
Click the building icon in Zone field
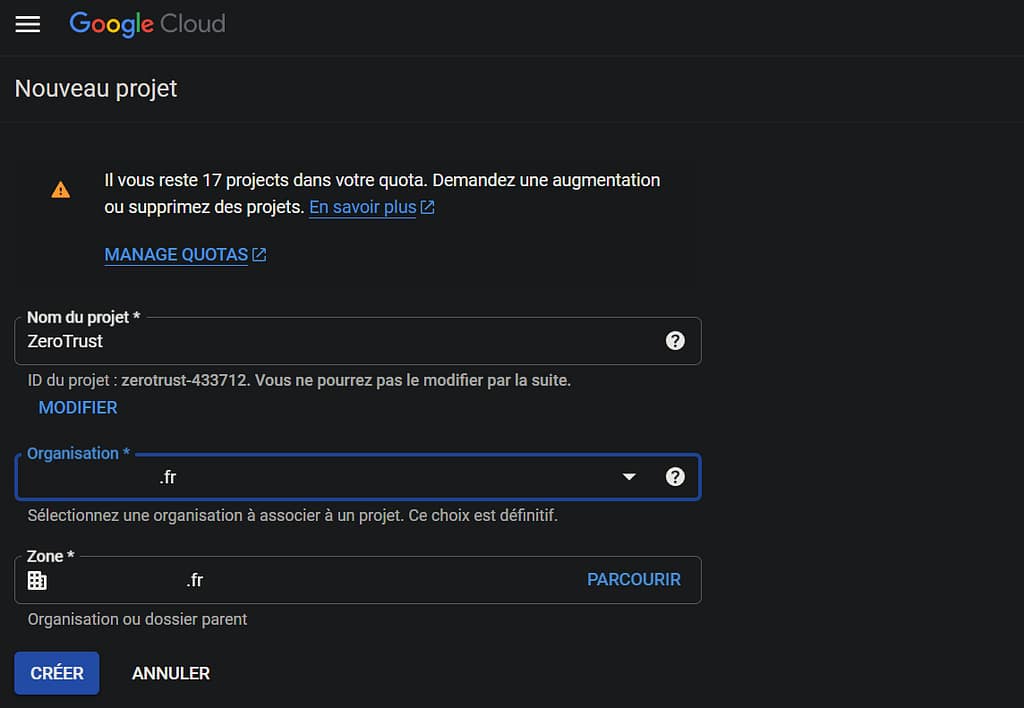pyautogui.click(x=37, y=580)
